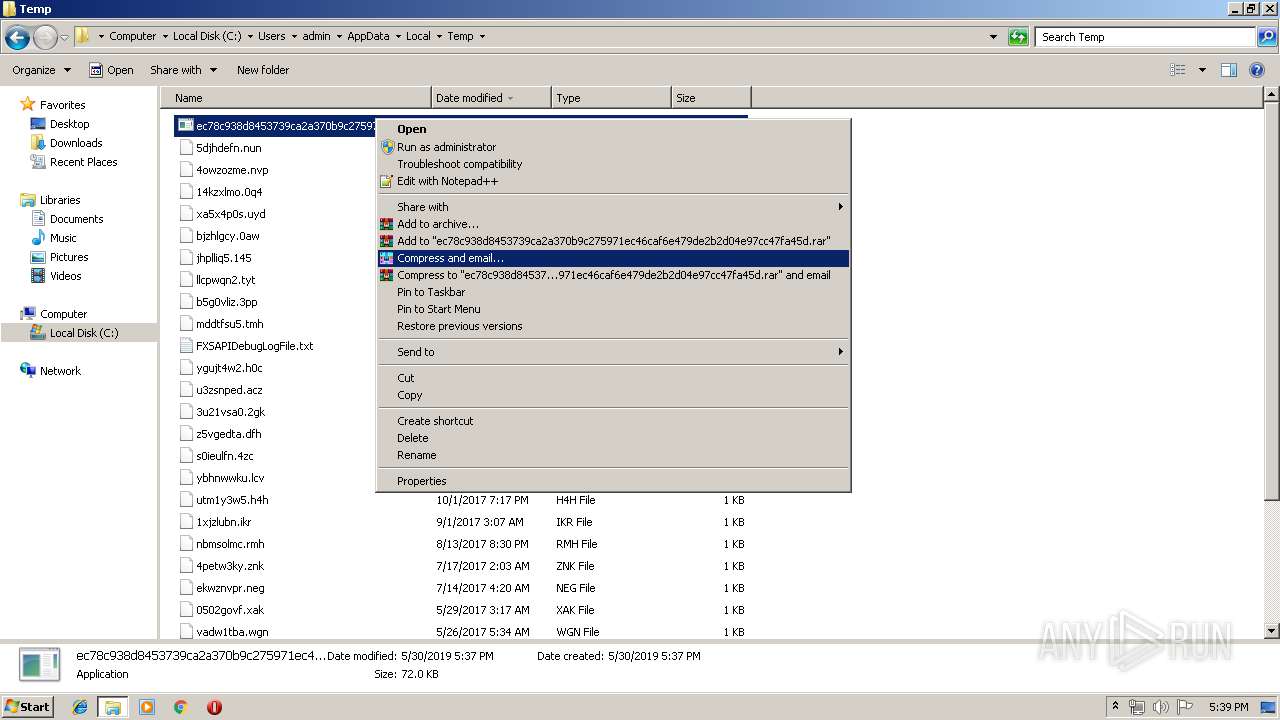Click Windows Media Player taskbar icon
This screenshot has width=1280, height=720.
pyautogui.click(x=147, y=707)
